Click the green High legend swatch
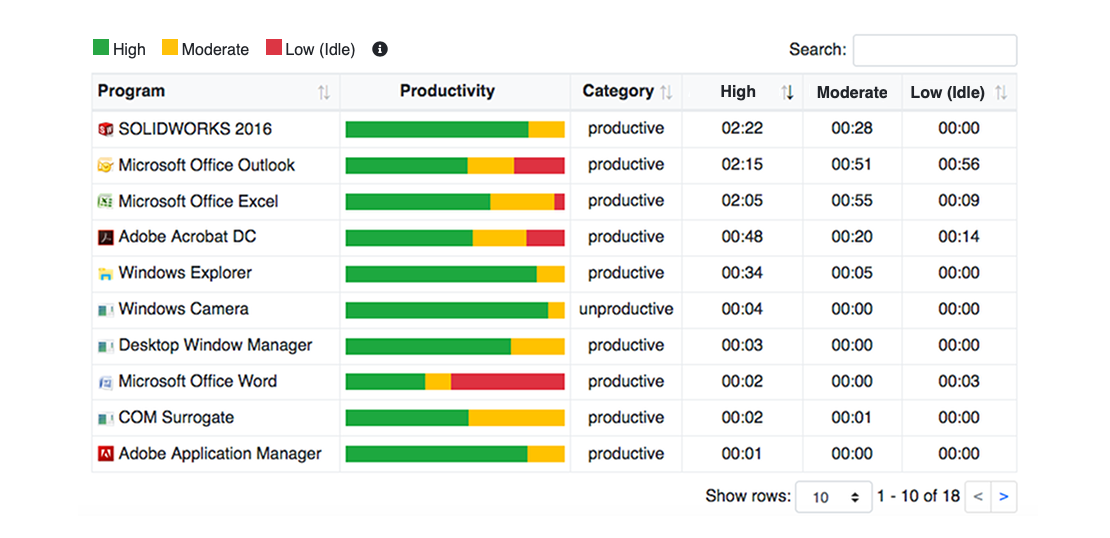Image resolution: width=1110 pixels, height=538 pixels. tap(101, 47)
